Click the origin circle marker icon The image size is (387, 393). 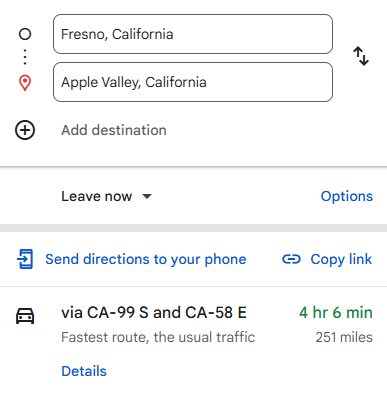(x=25, y=34)
